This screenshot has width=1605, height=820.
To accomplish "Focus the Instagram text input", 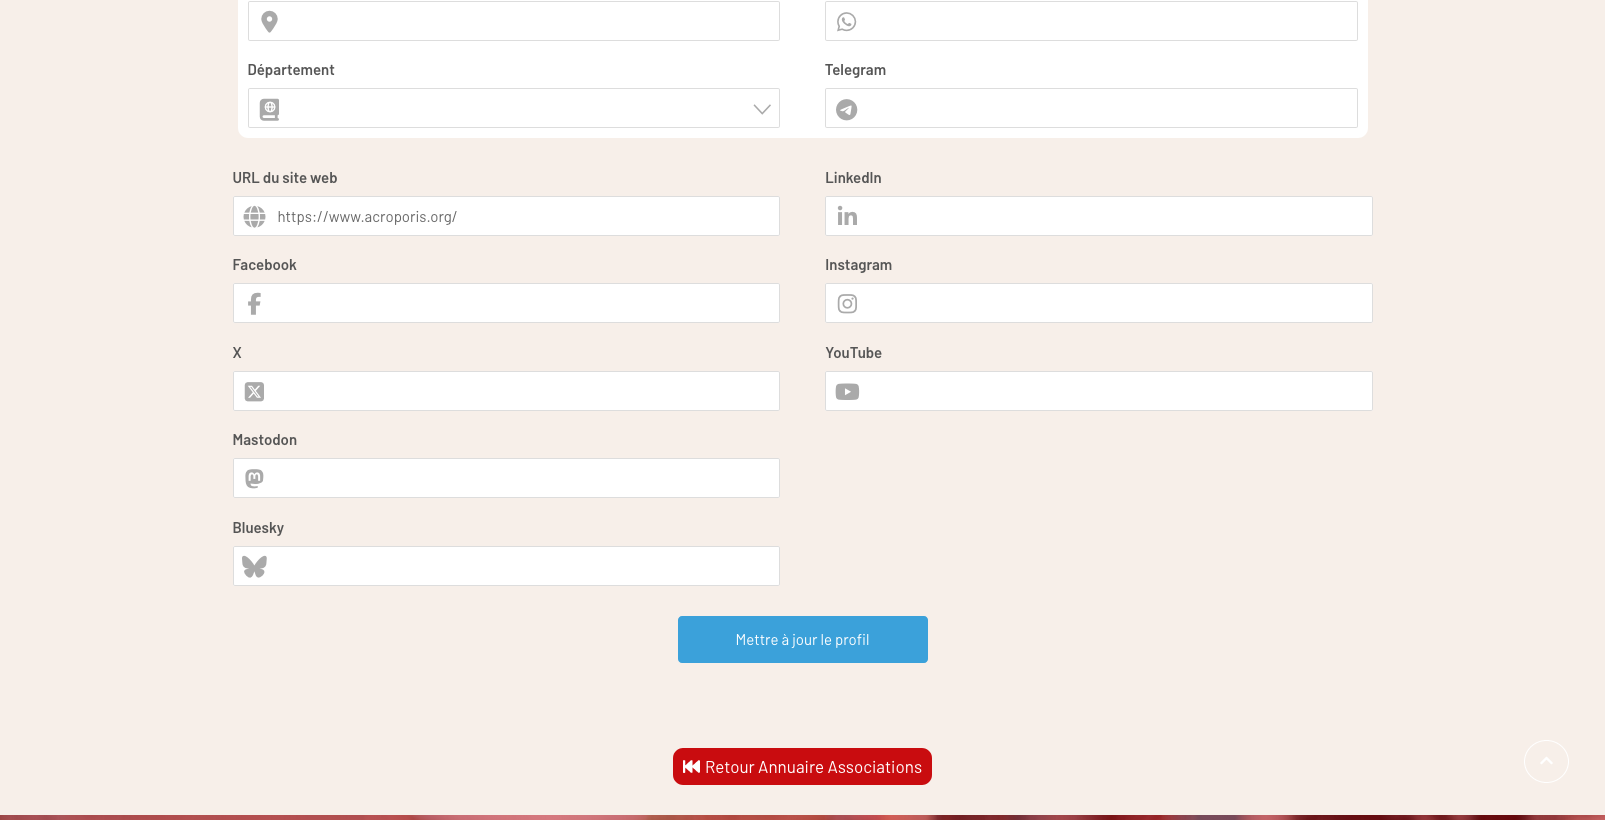I will coord(1110,304).
